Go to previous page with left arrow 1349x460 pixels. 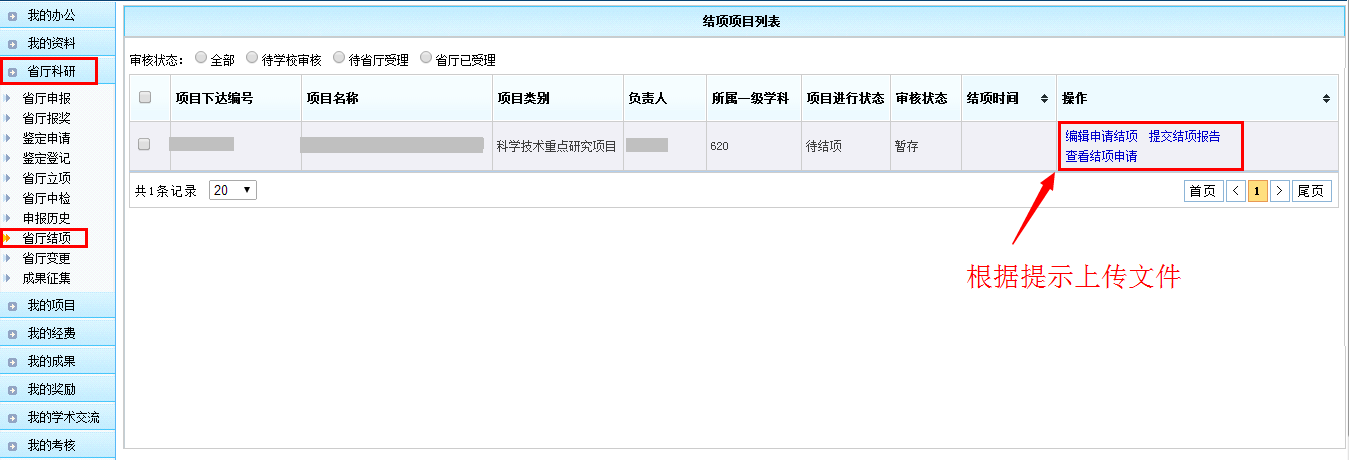(1236, 191)
